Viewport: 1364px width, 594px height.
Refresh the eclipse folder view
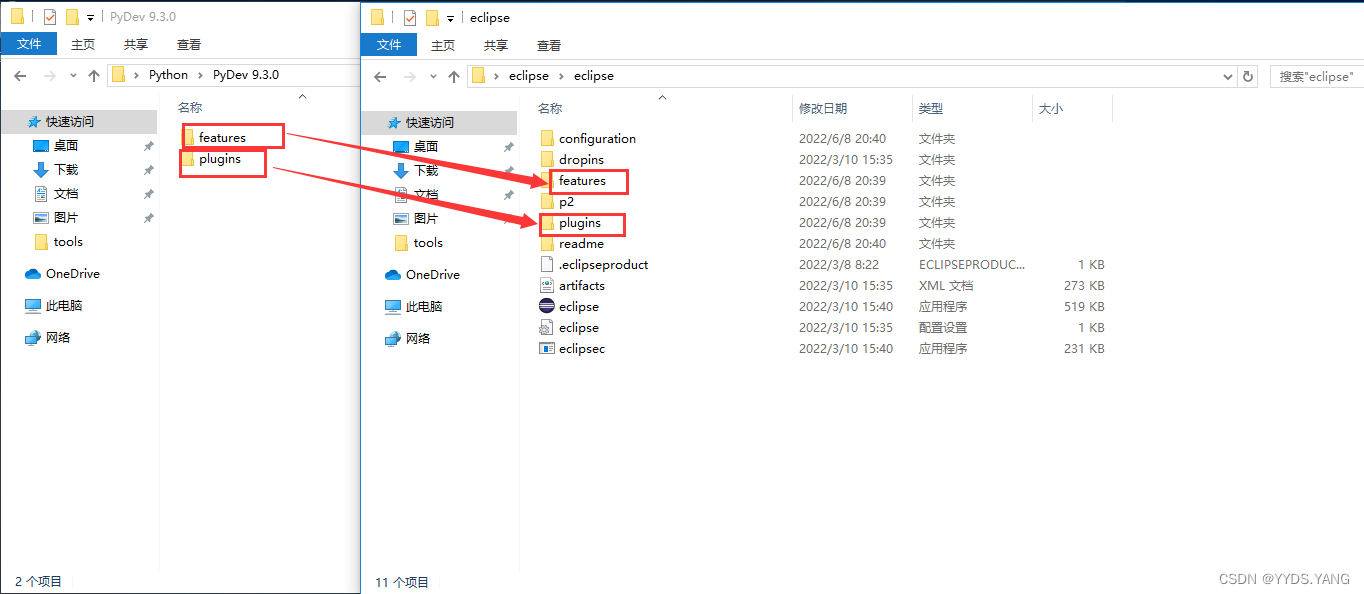(1247, 76)
